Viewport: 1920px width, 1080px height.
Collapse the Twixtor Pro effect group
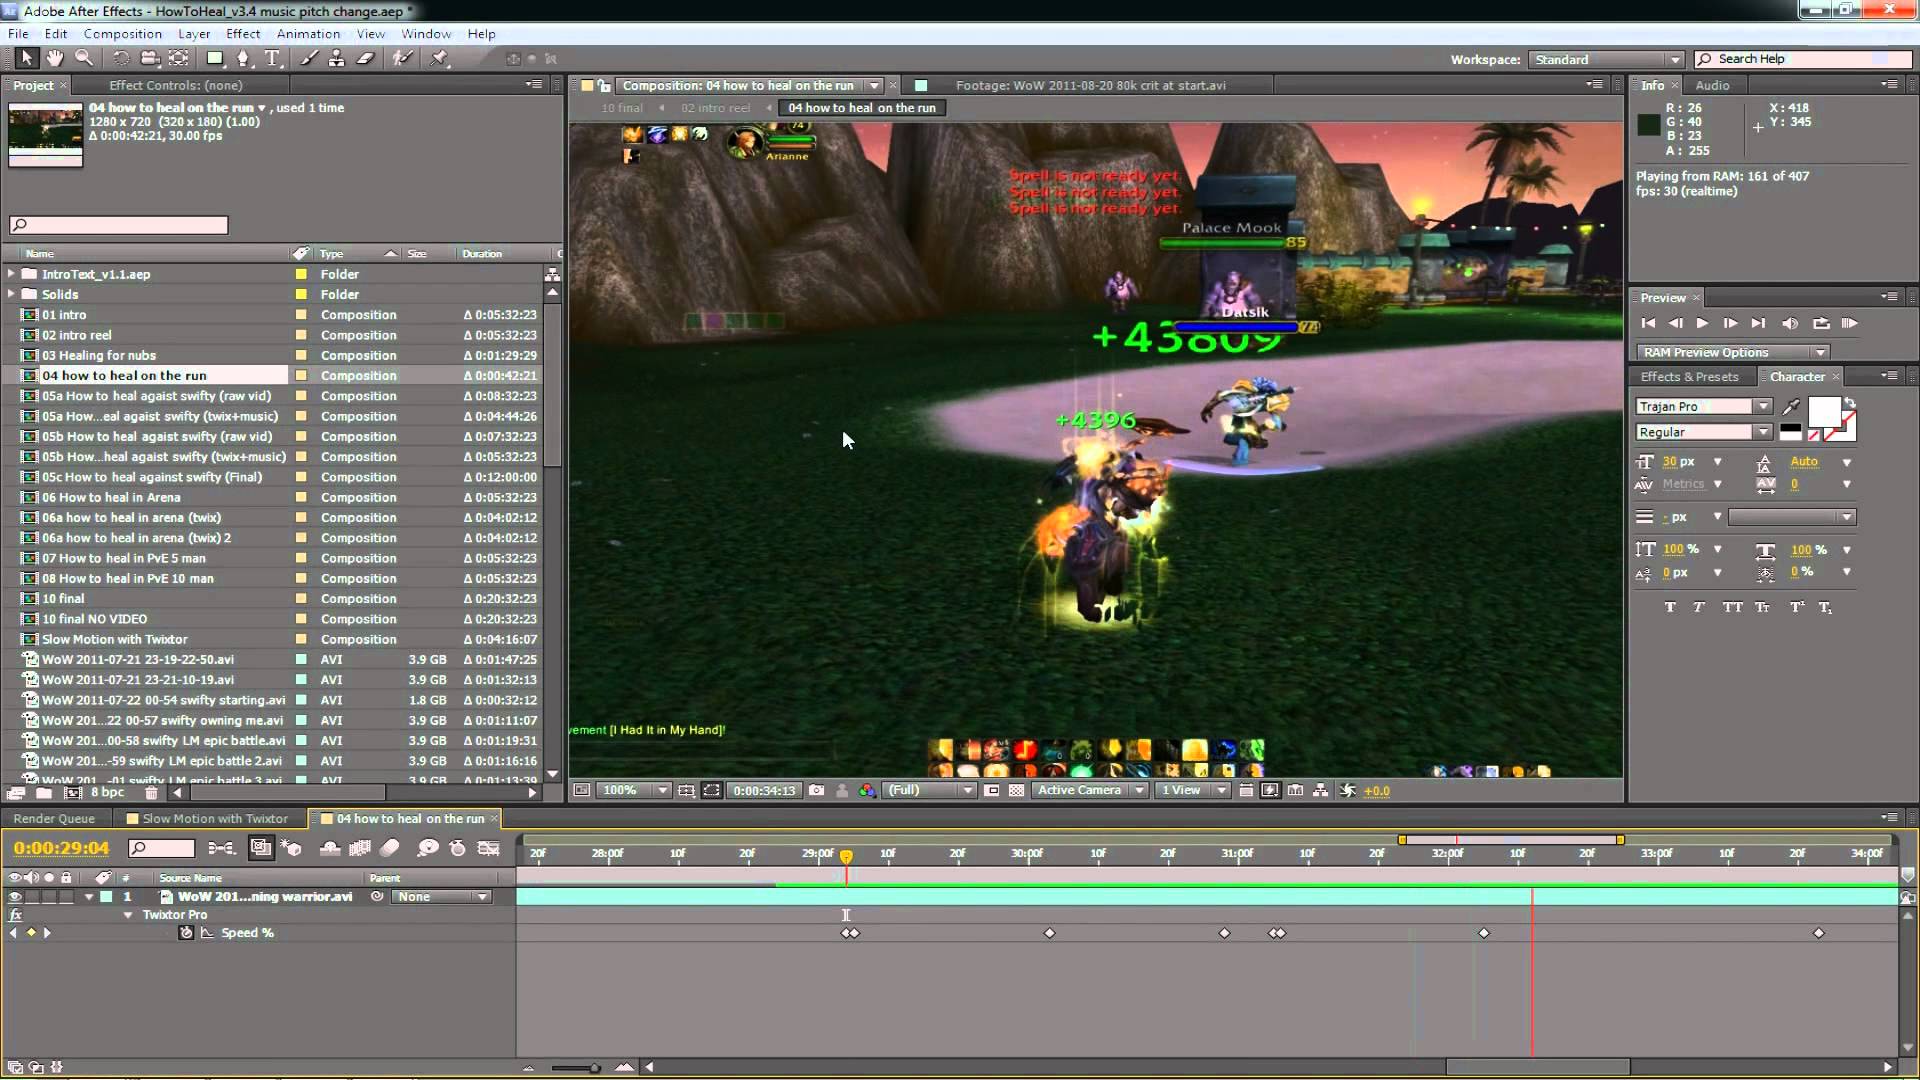click(x=128, y=915)
